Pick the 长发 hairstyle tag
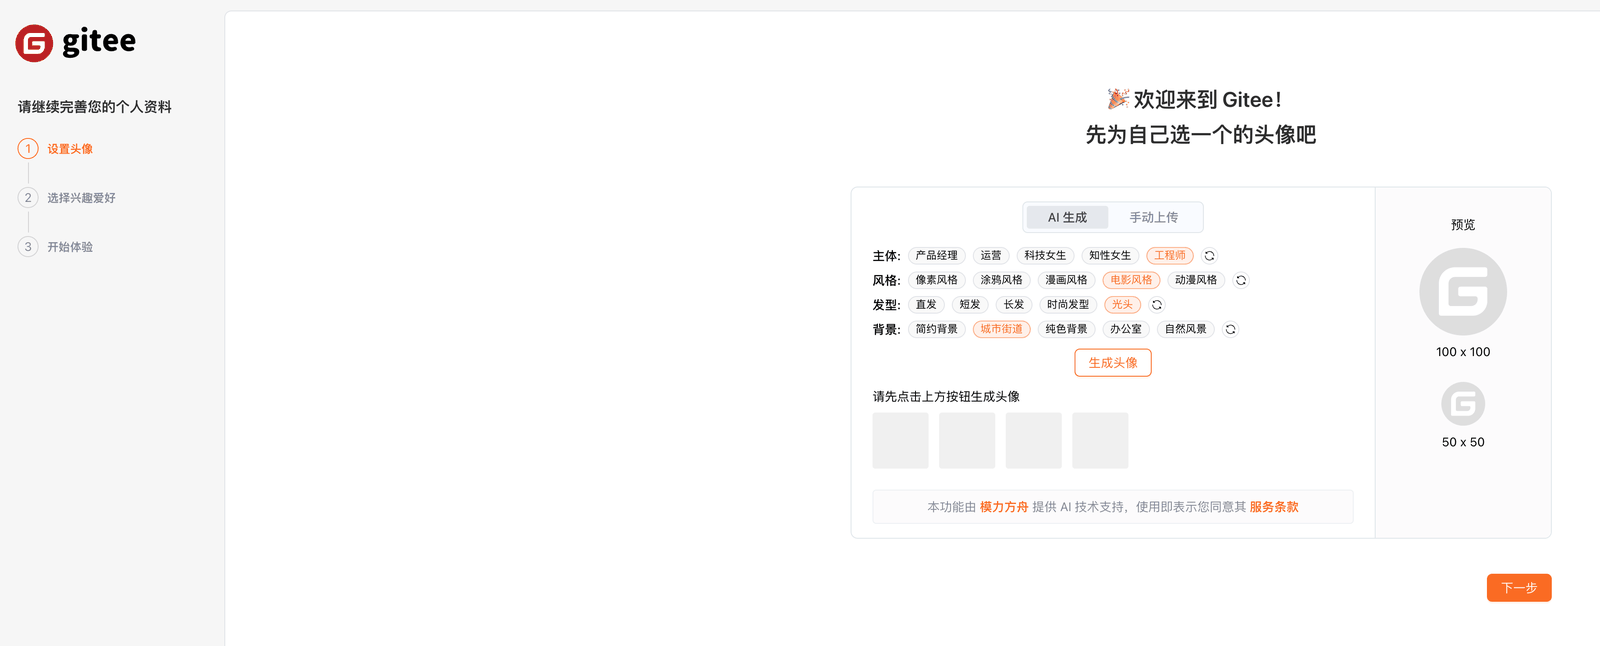The width and height of the screenshot is (1600, 646). click(1014, 305)
